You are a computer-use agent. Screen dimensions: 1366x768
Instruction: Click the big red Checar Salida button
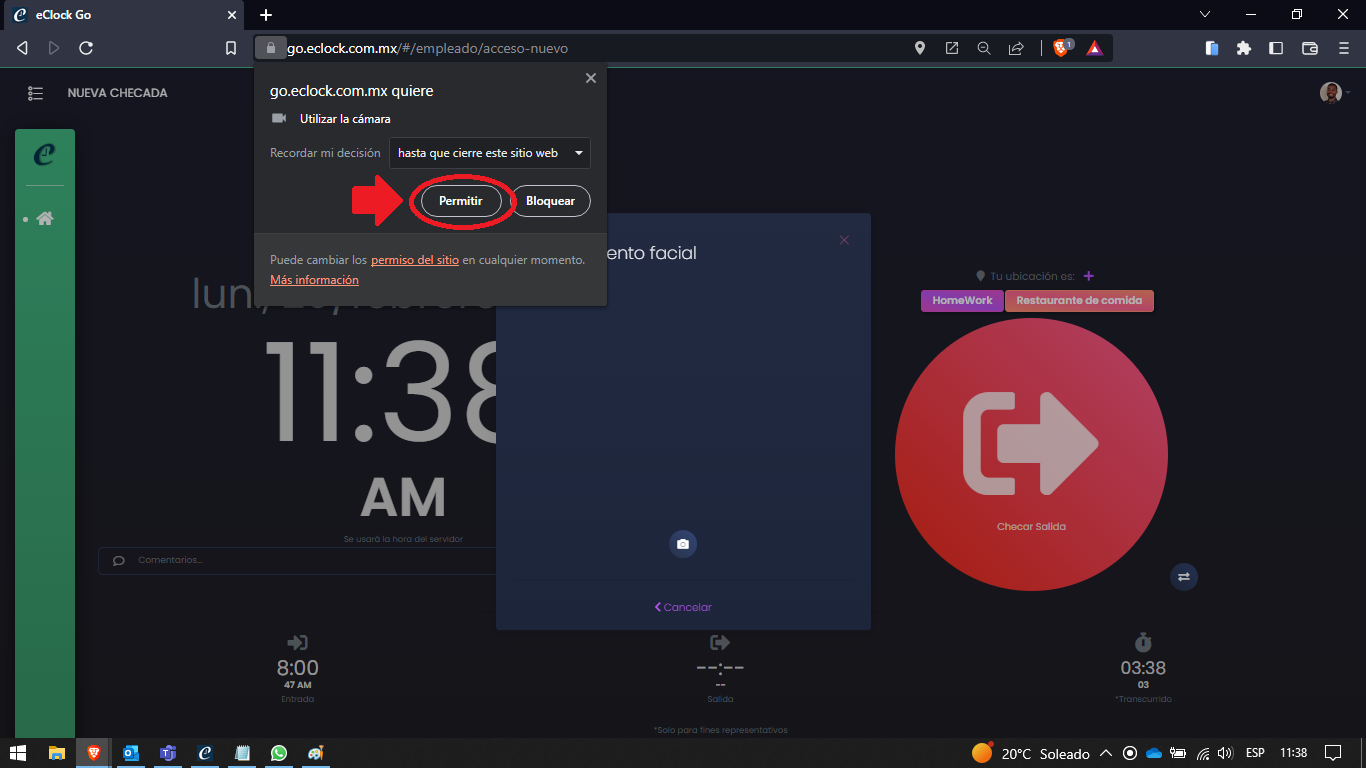(x=1031, y=455)
